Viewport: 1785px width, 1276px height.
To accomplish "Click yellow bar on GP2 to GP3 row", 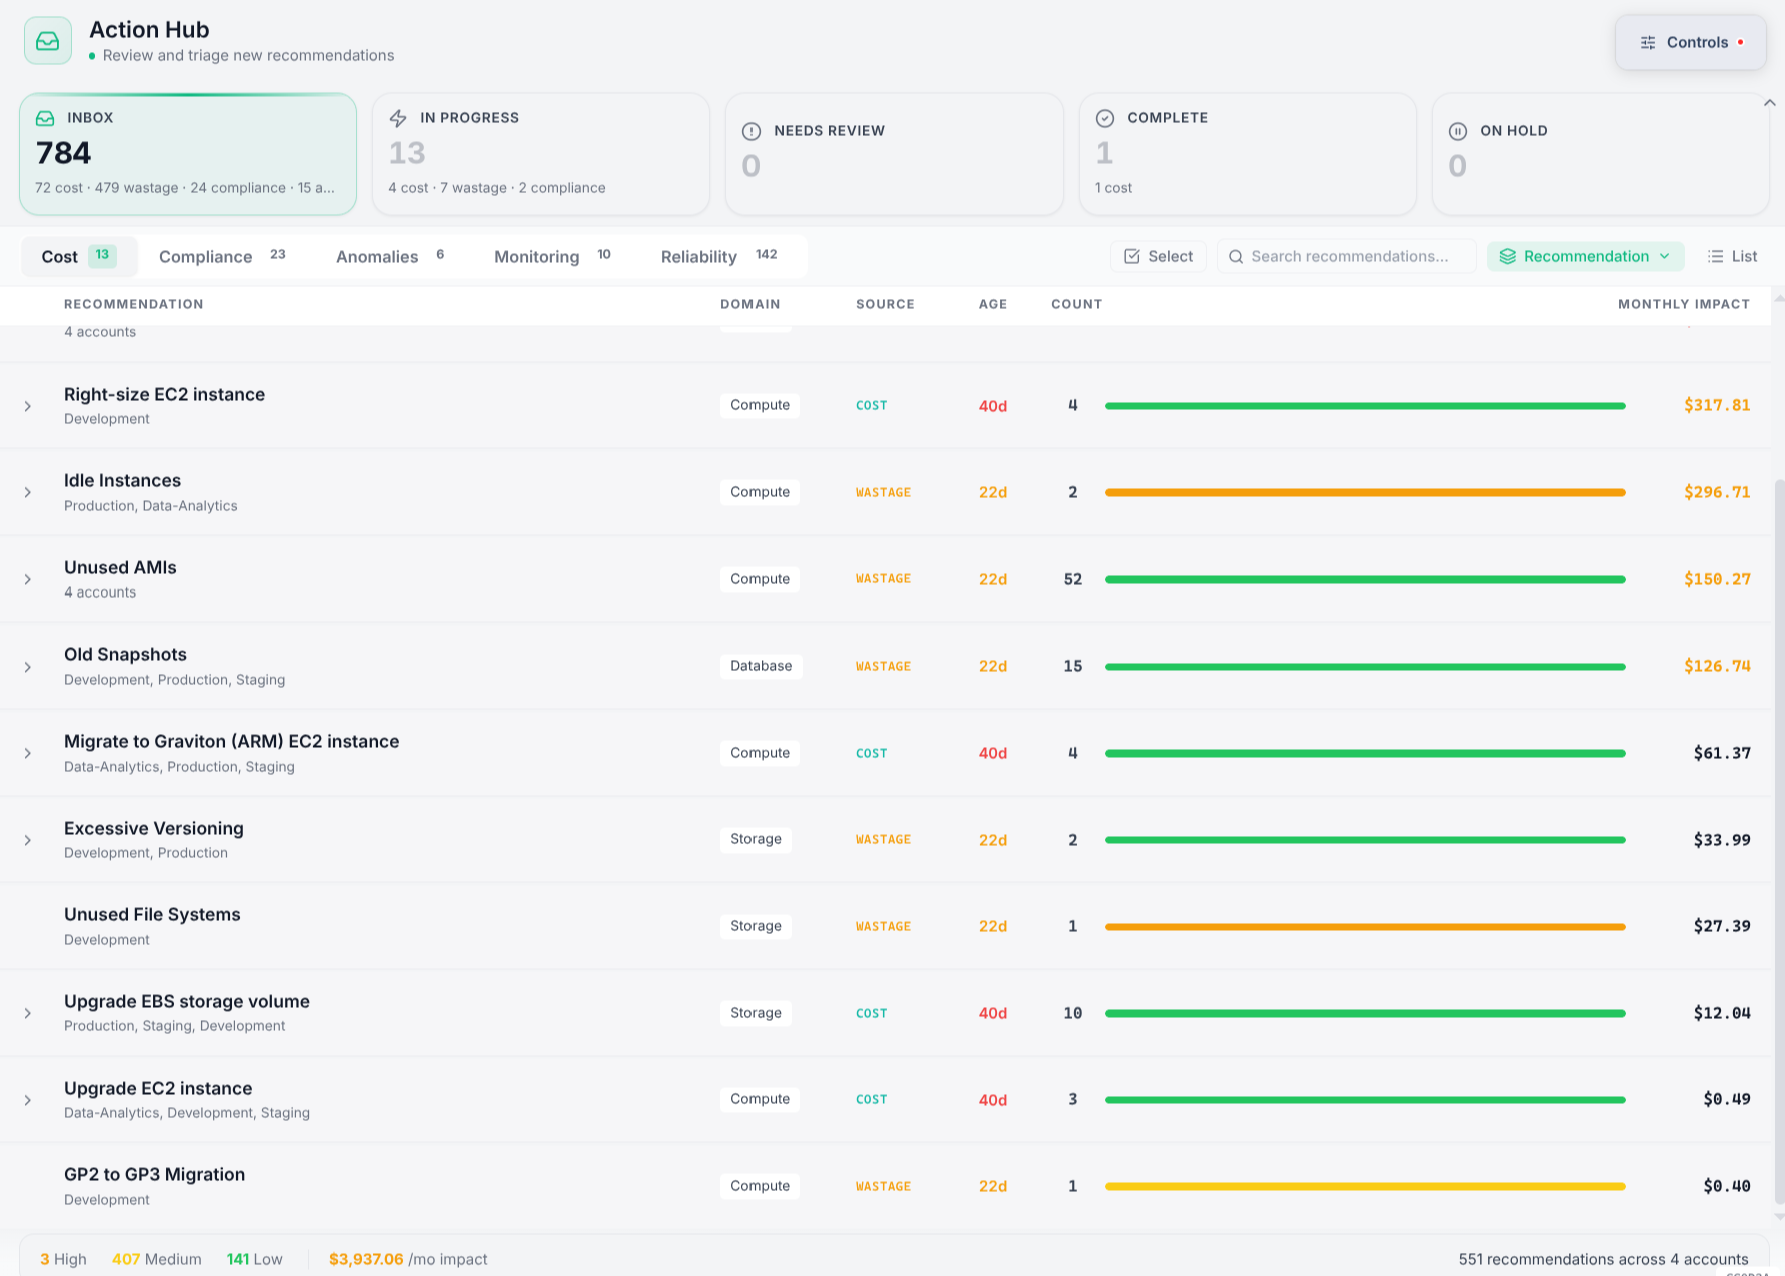I will [1365, 1186].
